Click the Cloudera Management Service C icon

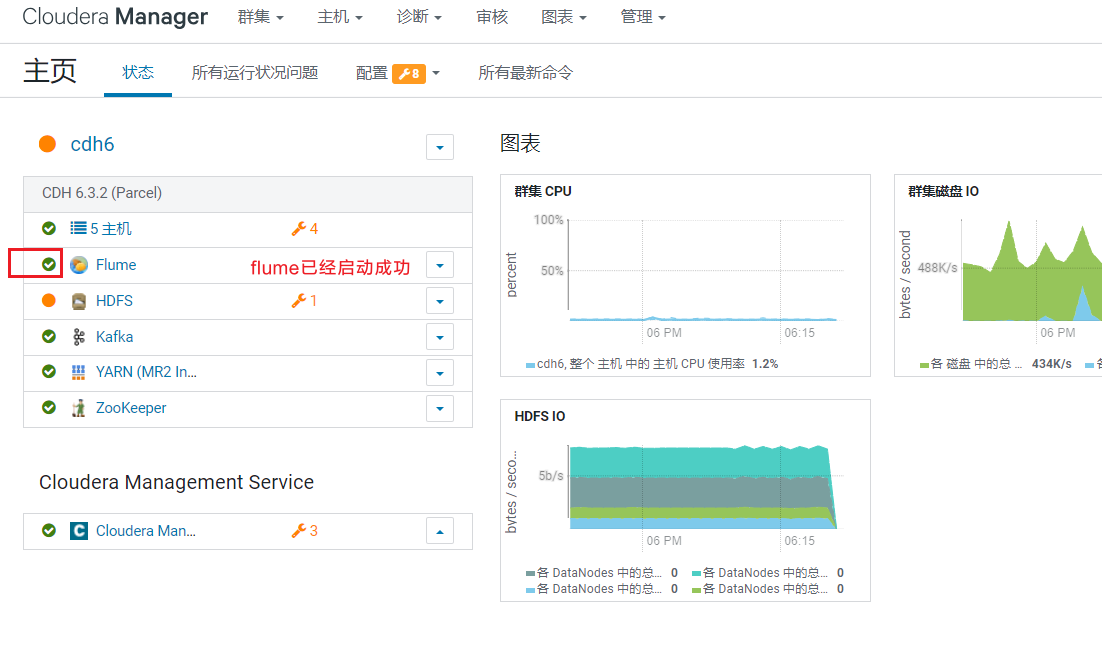tap(79, 531)
